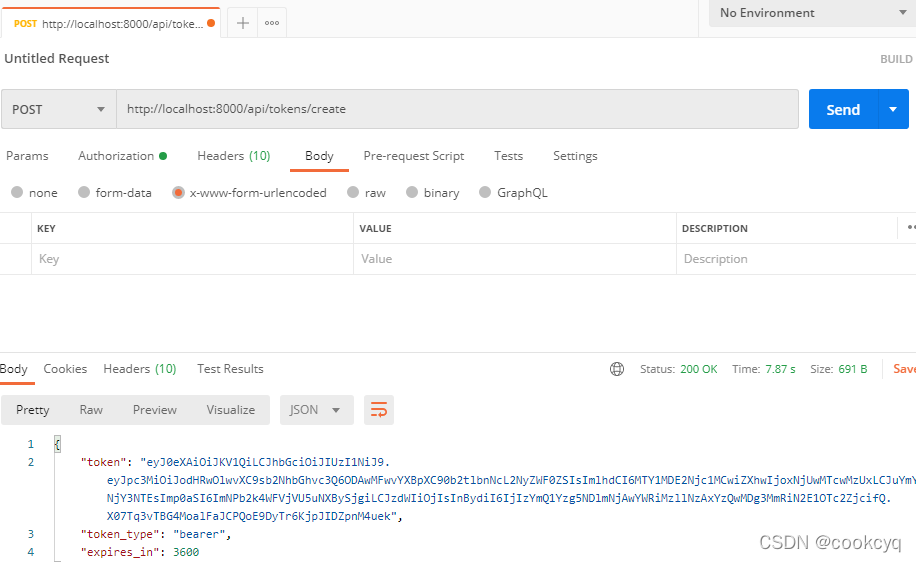Click the Untitled Request title
The height and width of the screenshot is (562, 916).
point(57,58)
